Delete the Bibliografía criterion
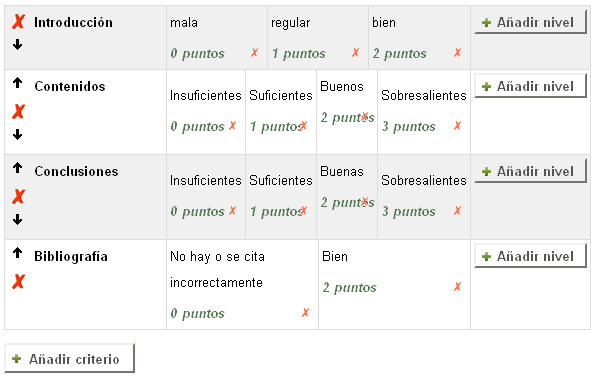Image resolution: width=591 pixels, height=381 pixels. [18, 282]
